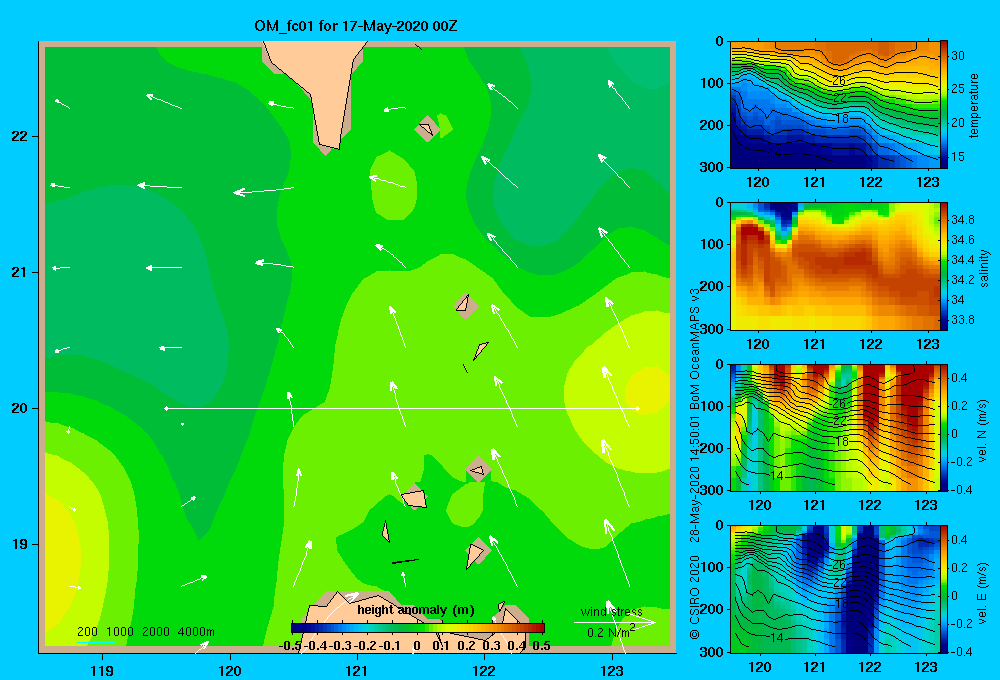The height and width of the screenshot is (680, 1000).
Task: Click the "height anomaly (m)" label
Action: coord(416,610)
